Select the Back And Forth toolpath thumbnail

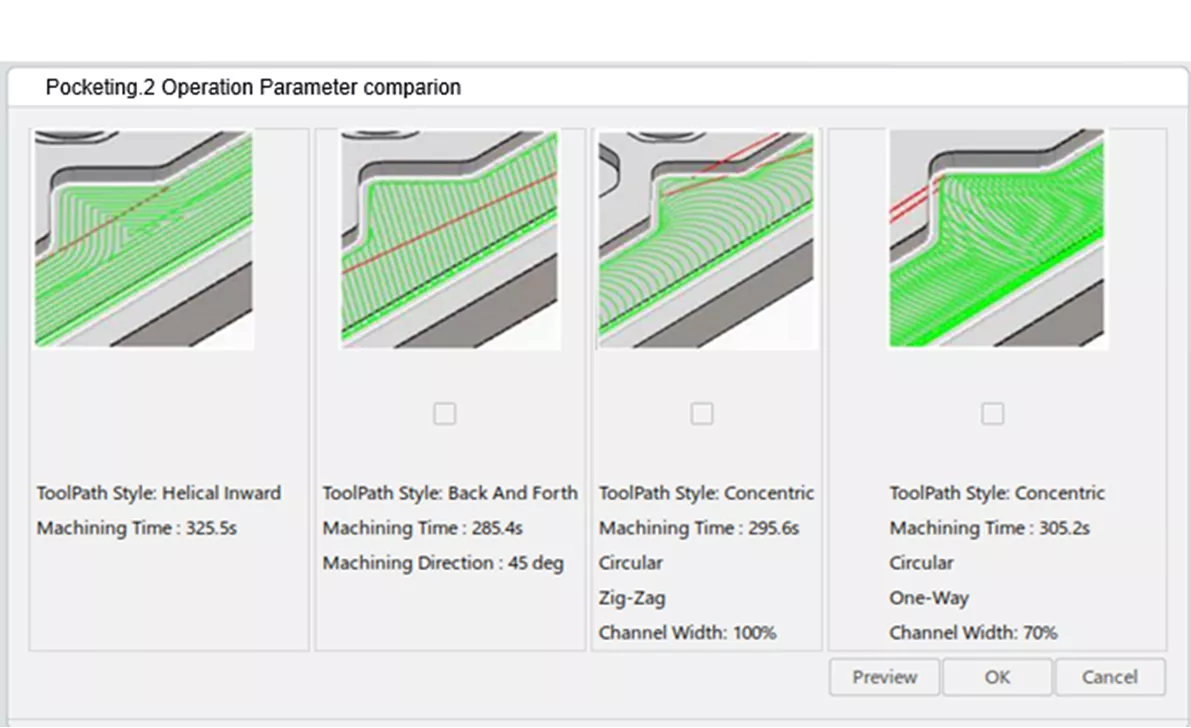coord(450,238)
